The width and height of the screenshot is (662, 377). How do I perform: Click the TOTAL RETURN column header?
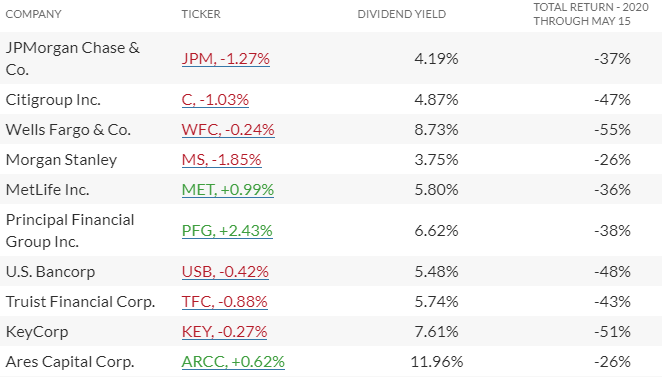[591, 14]
